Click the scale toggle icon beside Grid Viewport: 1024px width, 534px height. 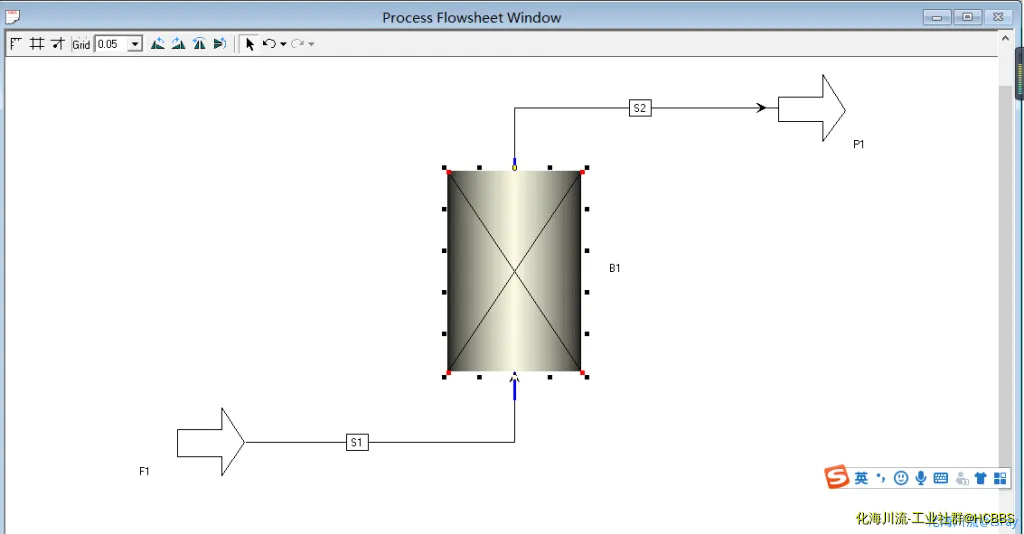tap(58, 44)
